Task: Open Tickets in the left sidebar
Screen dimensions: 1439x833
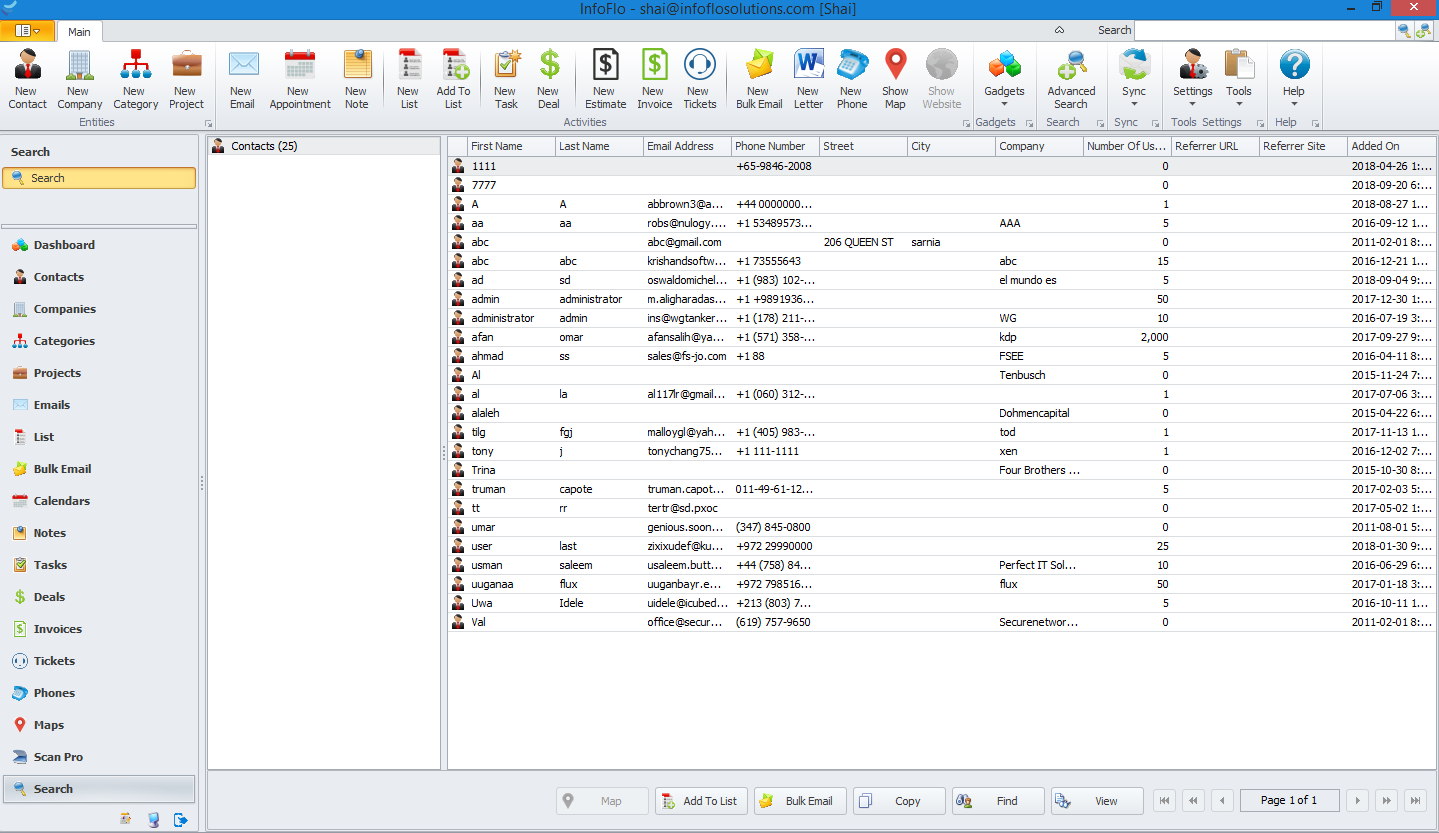Action: pyautogui.click(x=54, y=661)
